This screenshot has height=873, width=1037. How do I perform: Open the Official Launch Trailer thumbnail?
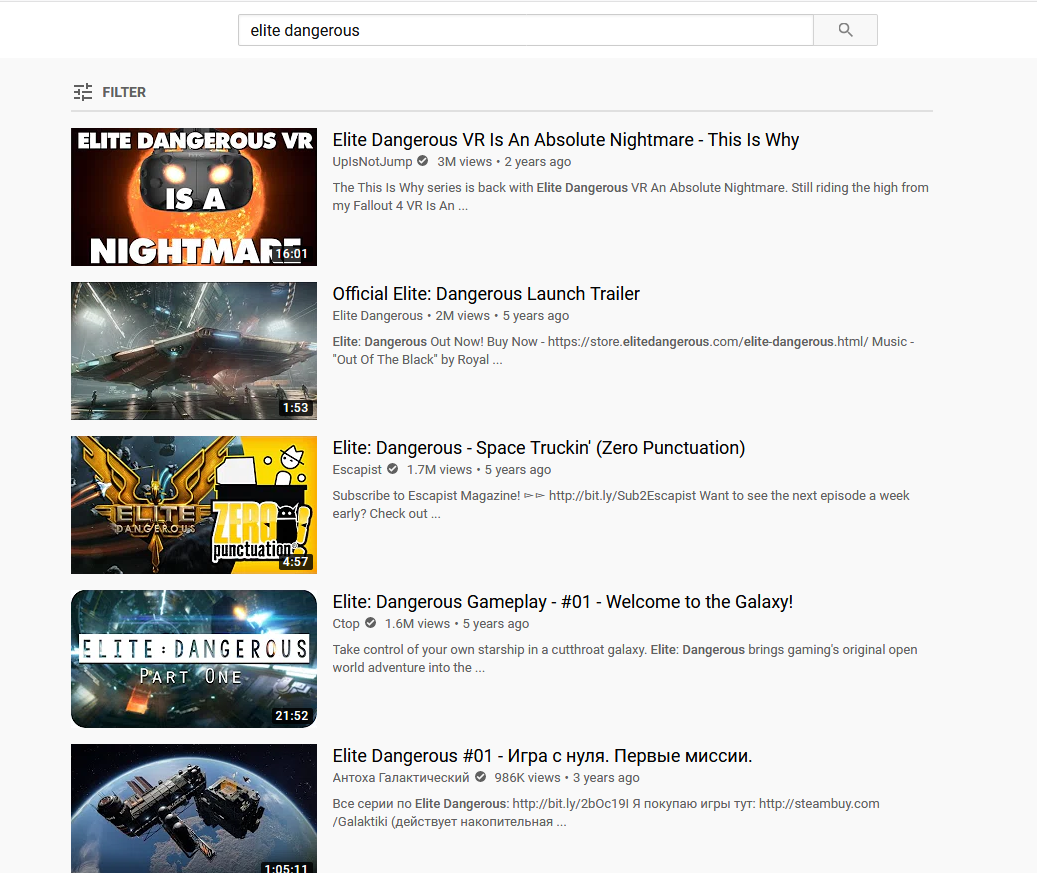click(194, 351)
